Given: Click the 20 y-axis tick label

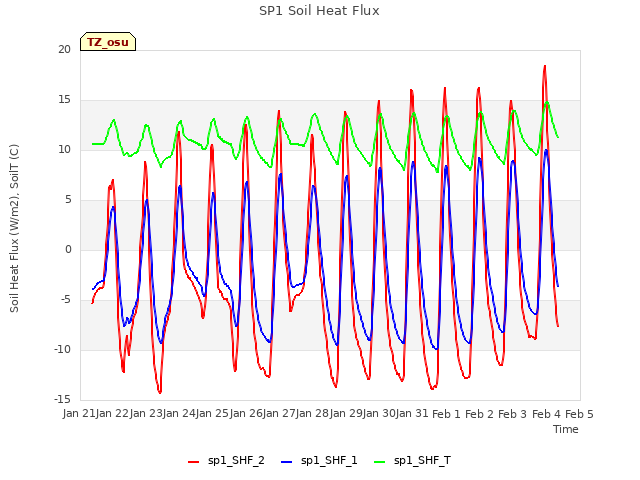Looking at the screenshot, I should (x=64, y=49).
